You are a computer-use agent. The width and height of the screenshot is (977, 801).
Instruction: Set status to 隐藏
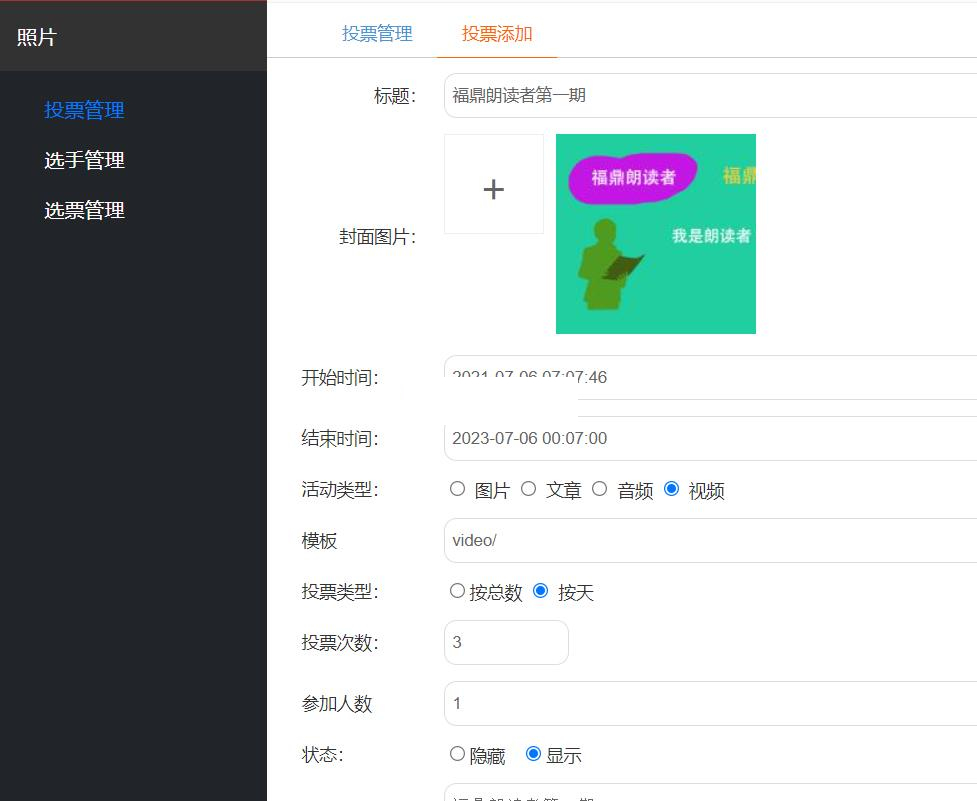(457, 754)
